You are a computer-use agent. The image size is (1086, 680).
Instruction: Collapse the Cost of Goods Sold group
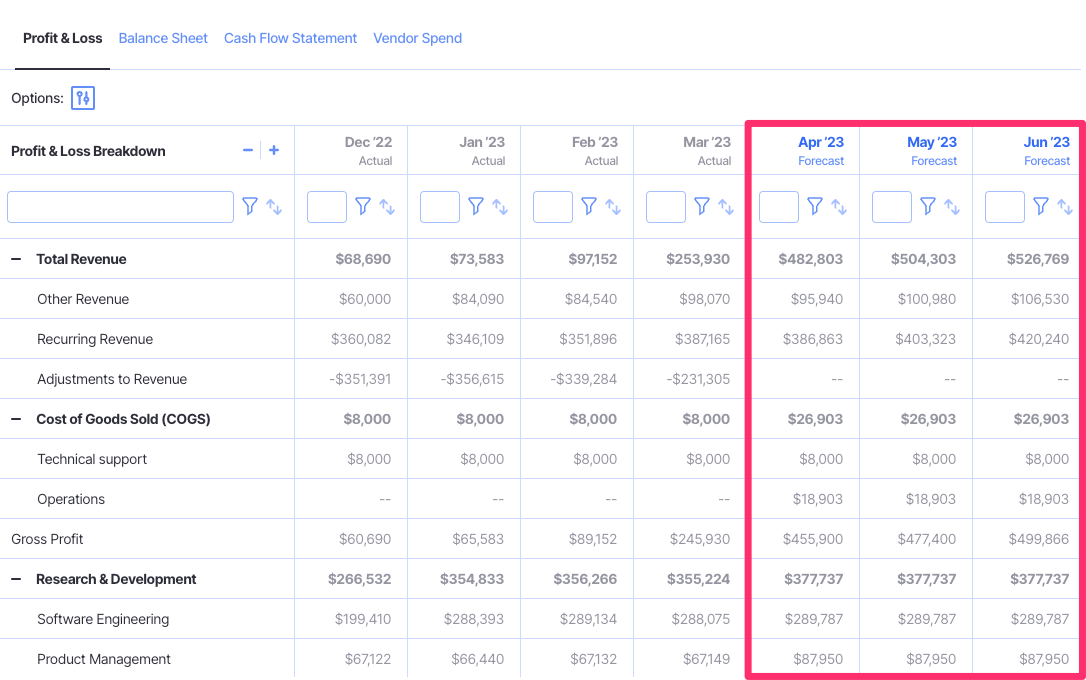(18, 419)
